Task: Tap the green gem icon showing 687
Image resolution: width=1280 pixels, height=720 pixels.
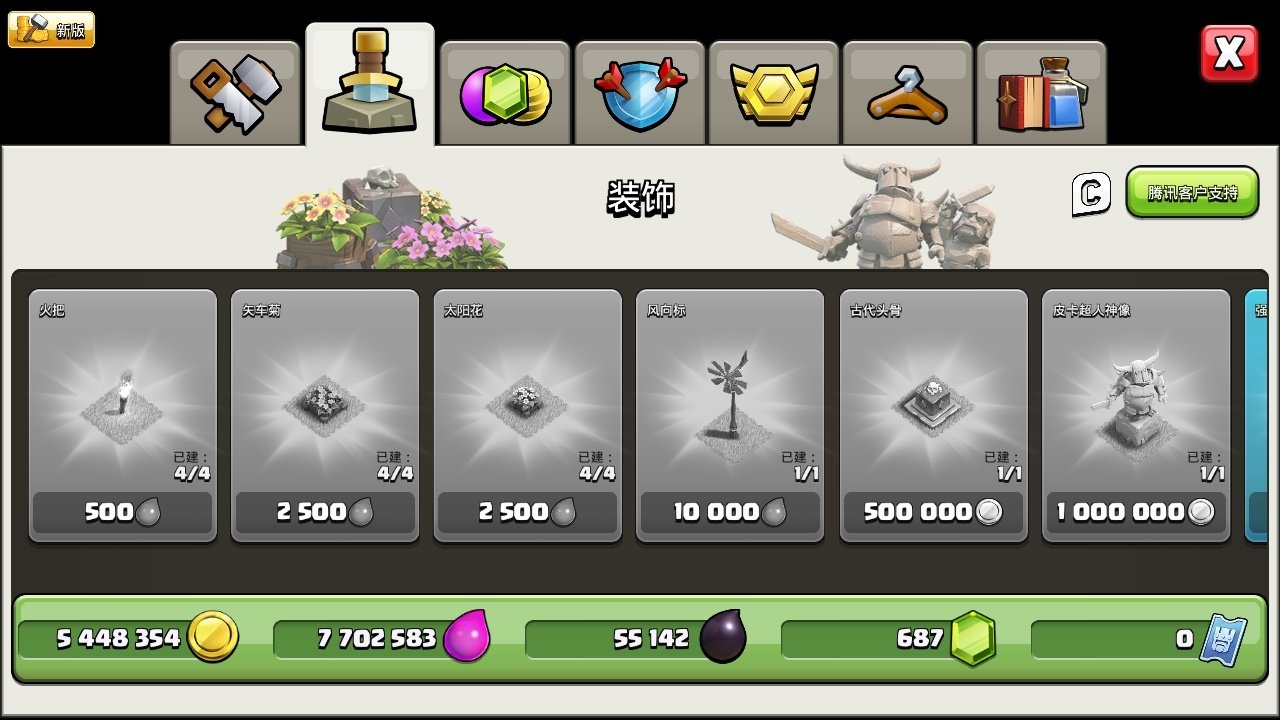Action: coord(973,638)
